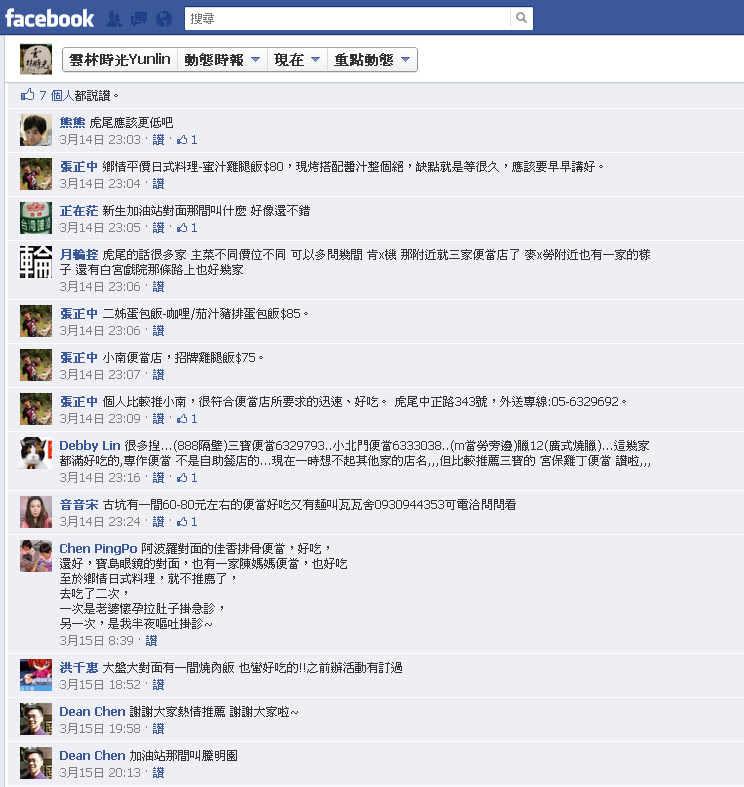Expand the 現在 dropdown
744x787 pixels.
[x=298, y=60]
